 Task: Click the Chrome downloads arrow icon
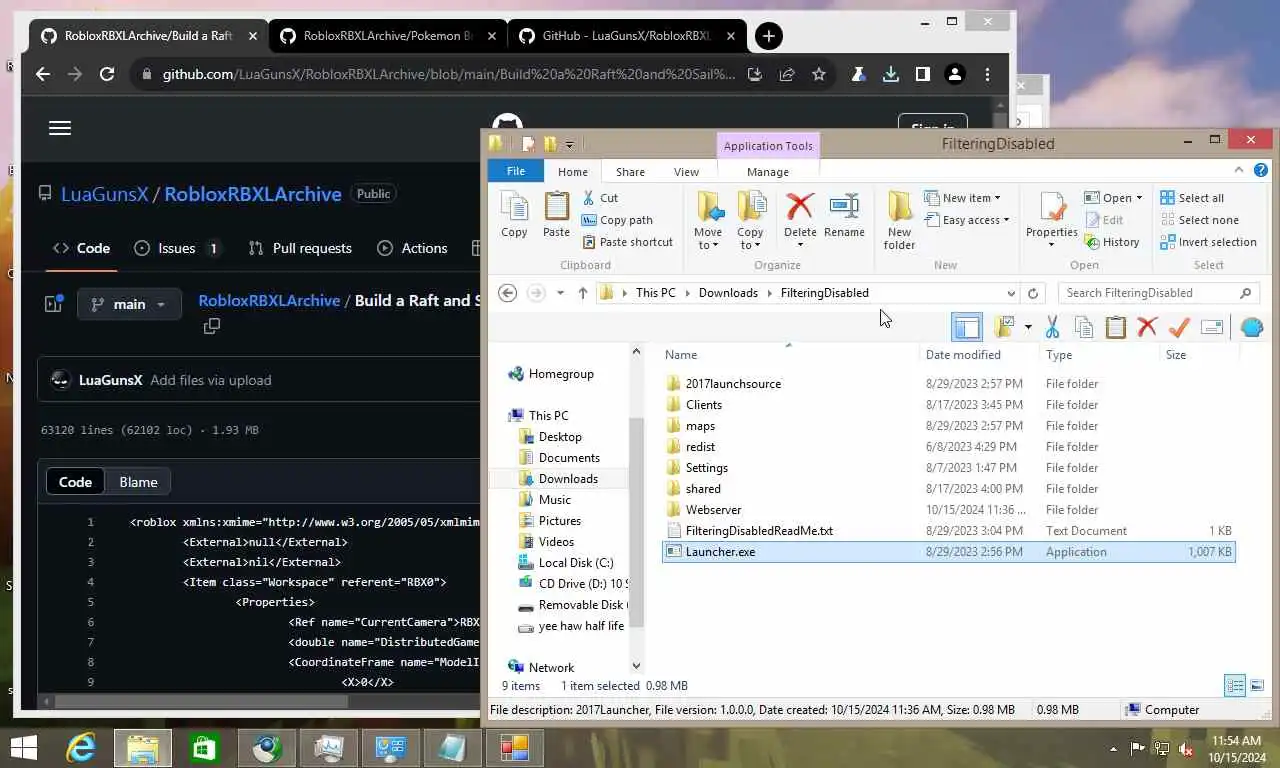(890, 74)
